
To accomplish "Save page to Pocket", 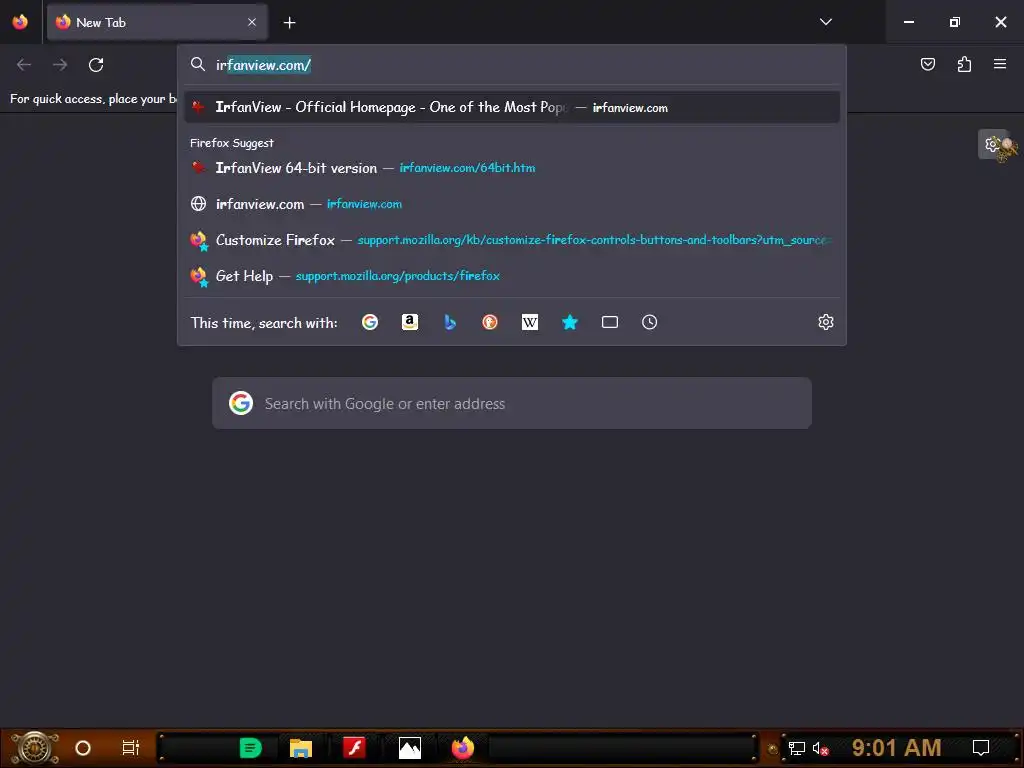I will 927,64.
